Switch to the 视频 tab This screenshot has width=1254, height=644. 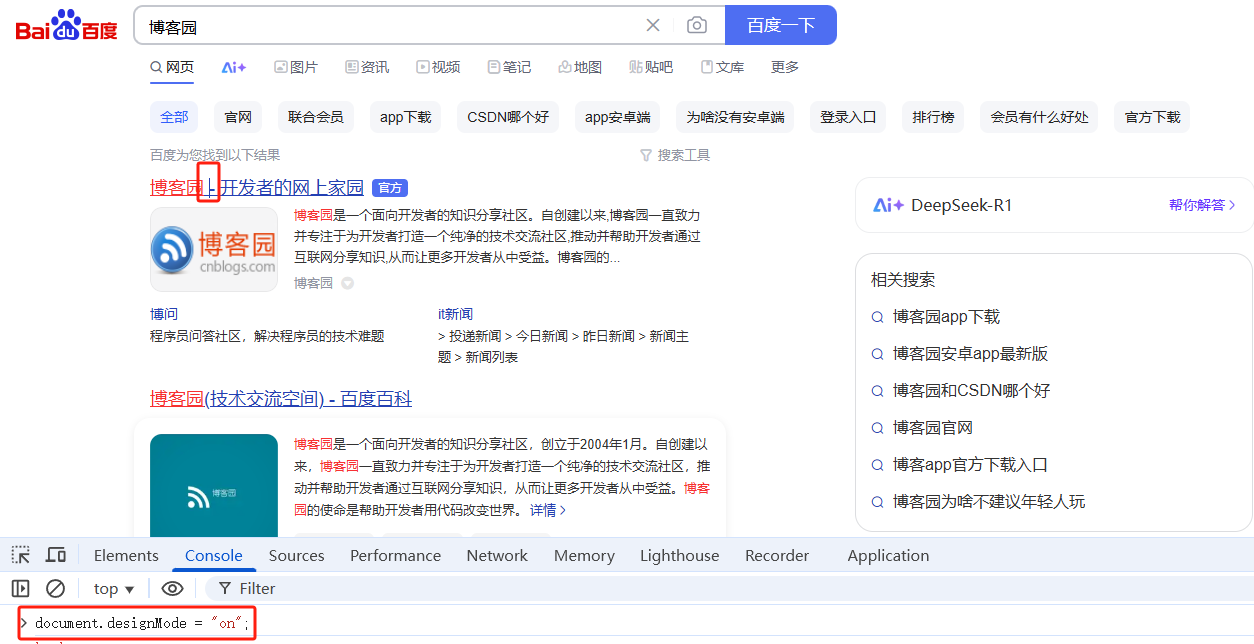tap(438, 67)
